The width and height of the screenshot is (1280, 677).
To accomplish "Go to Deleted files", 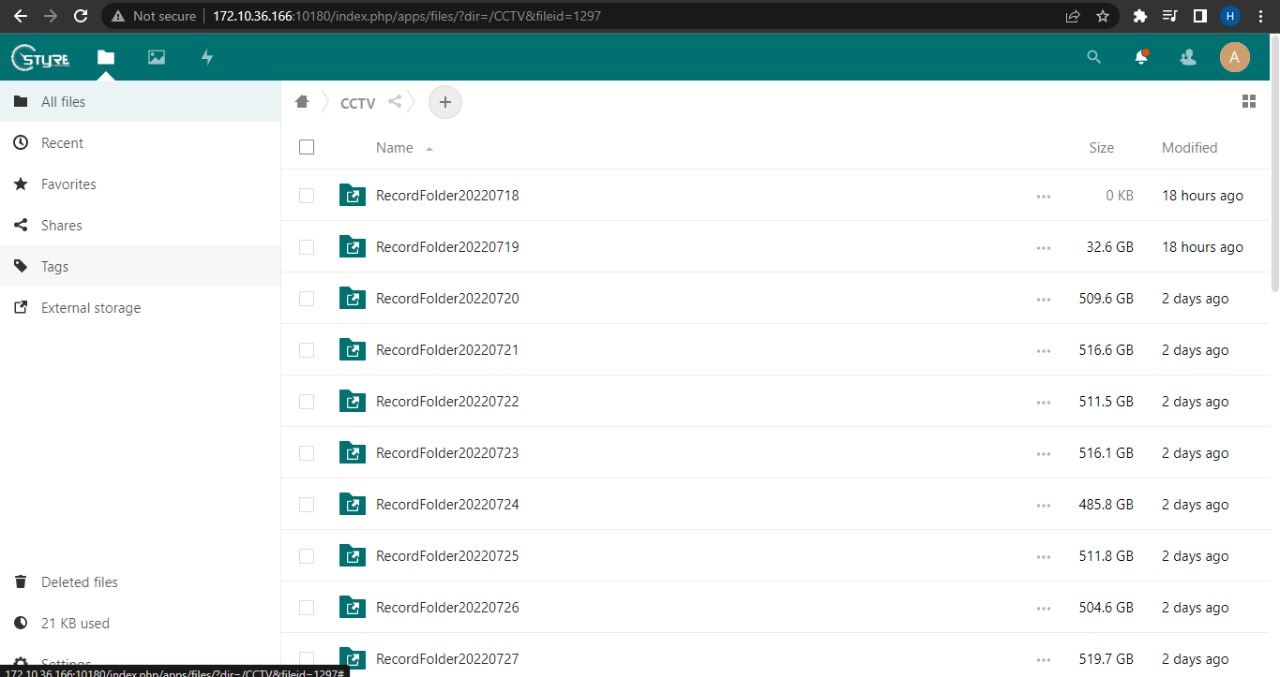I will pyautogui.click(x=79, y=582).
